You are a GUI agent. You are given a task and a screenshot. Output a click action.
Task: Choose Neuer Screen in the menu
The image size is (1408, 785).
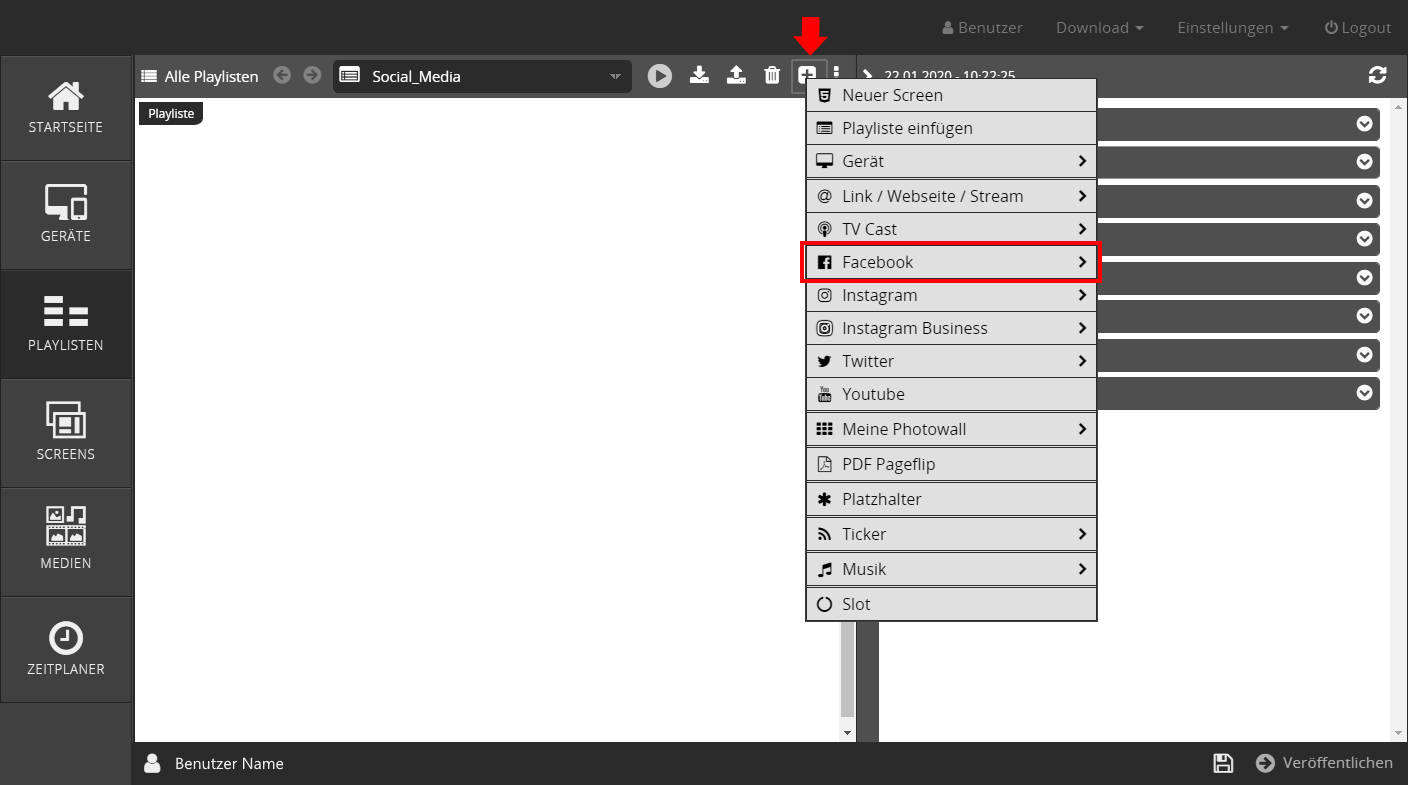[x=951, y=96]
